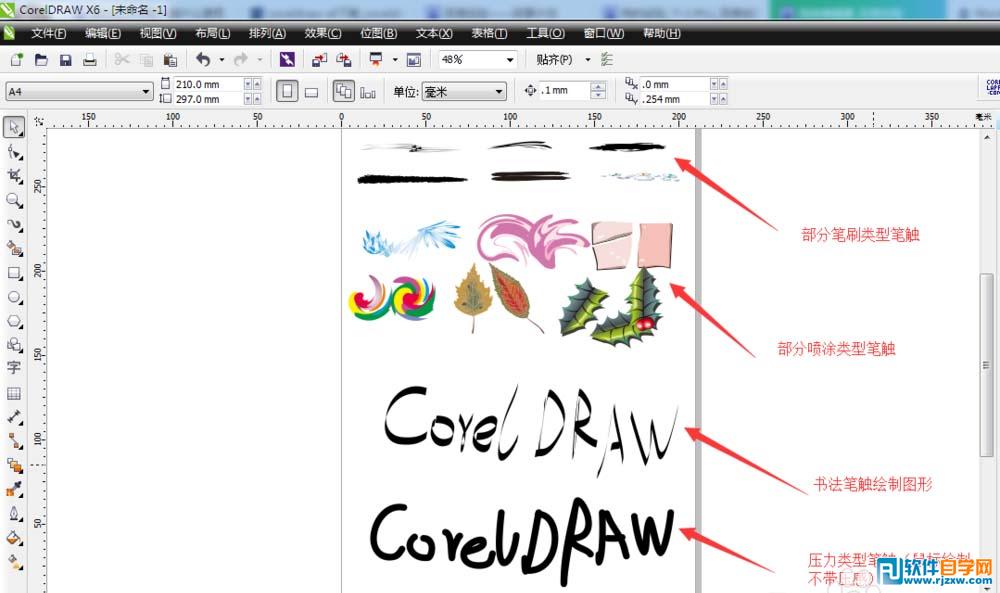Open the 文本(X) menu
1000x593 pixels.
434,33
